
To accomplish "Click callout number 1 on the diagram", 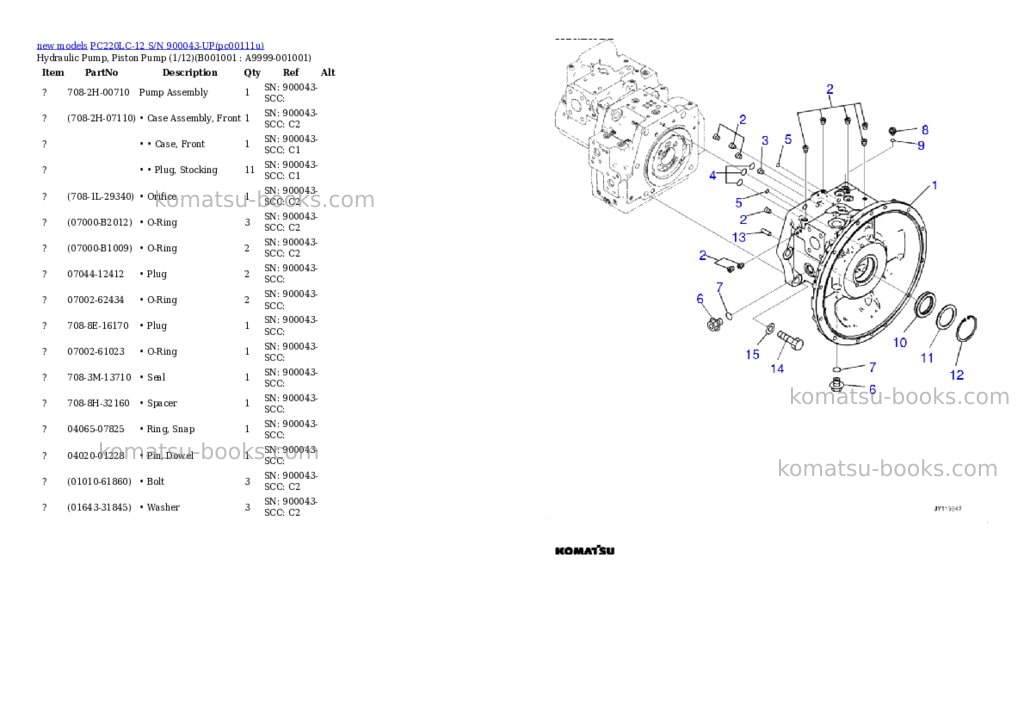I will click(935, 185).
